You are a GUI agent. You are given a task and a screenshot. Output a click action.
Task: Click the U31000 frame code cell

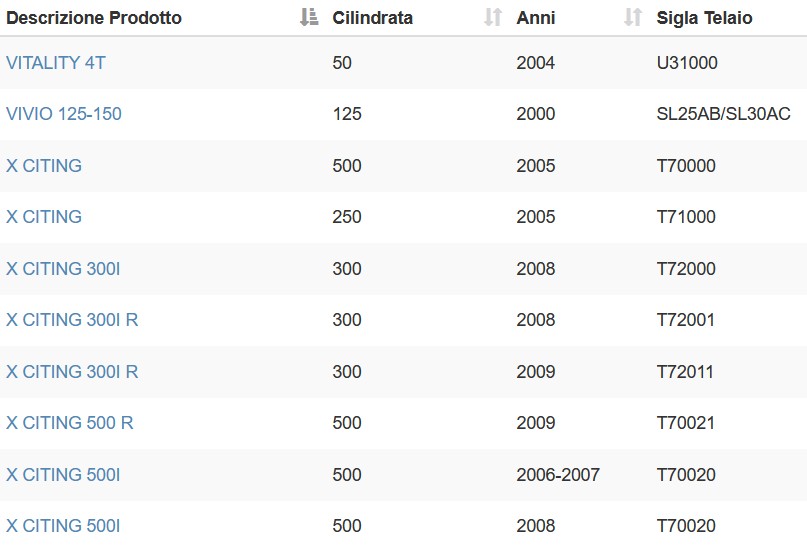pos(687,63)
